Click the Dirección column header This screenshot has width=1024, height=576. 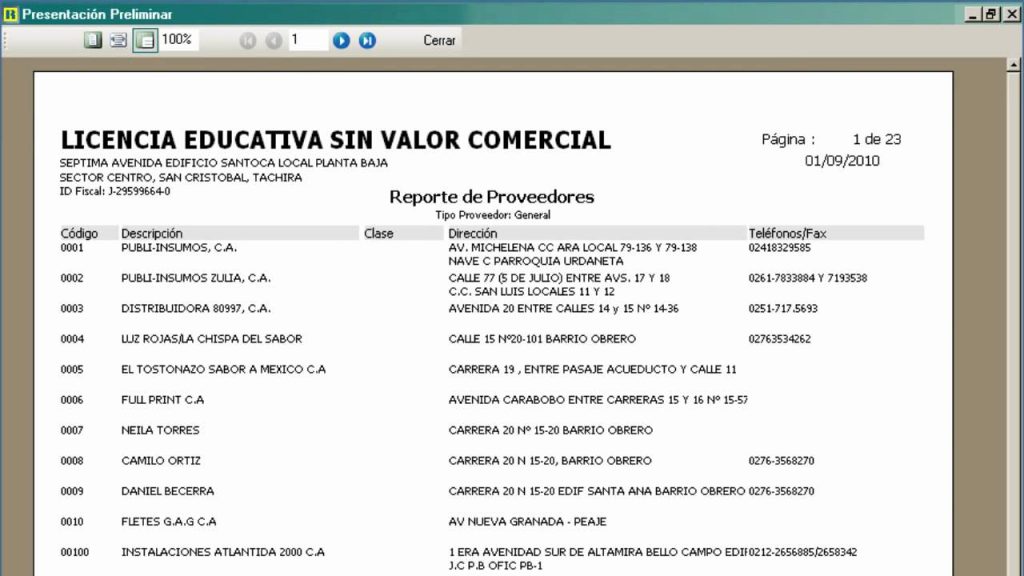[473, 233]
